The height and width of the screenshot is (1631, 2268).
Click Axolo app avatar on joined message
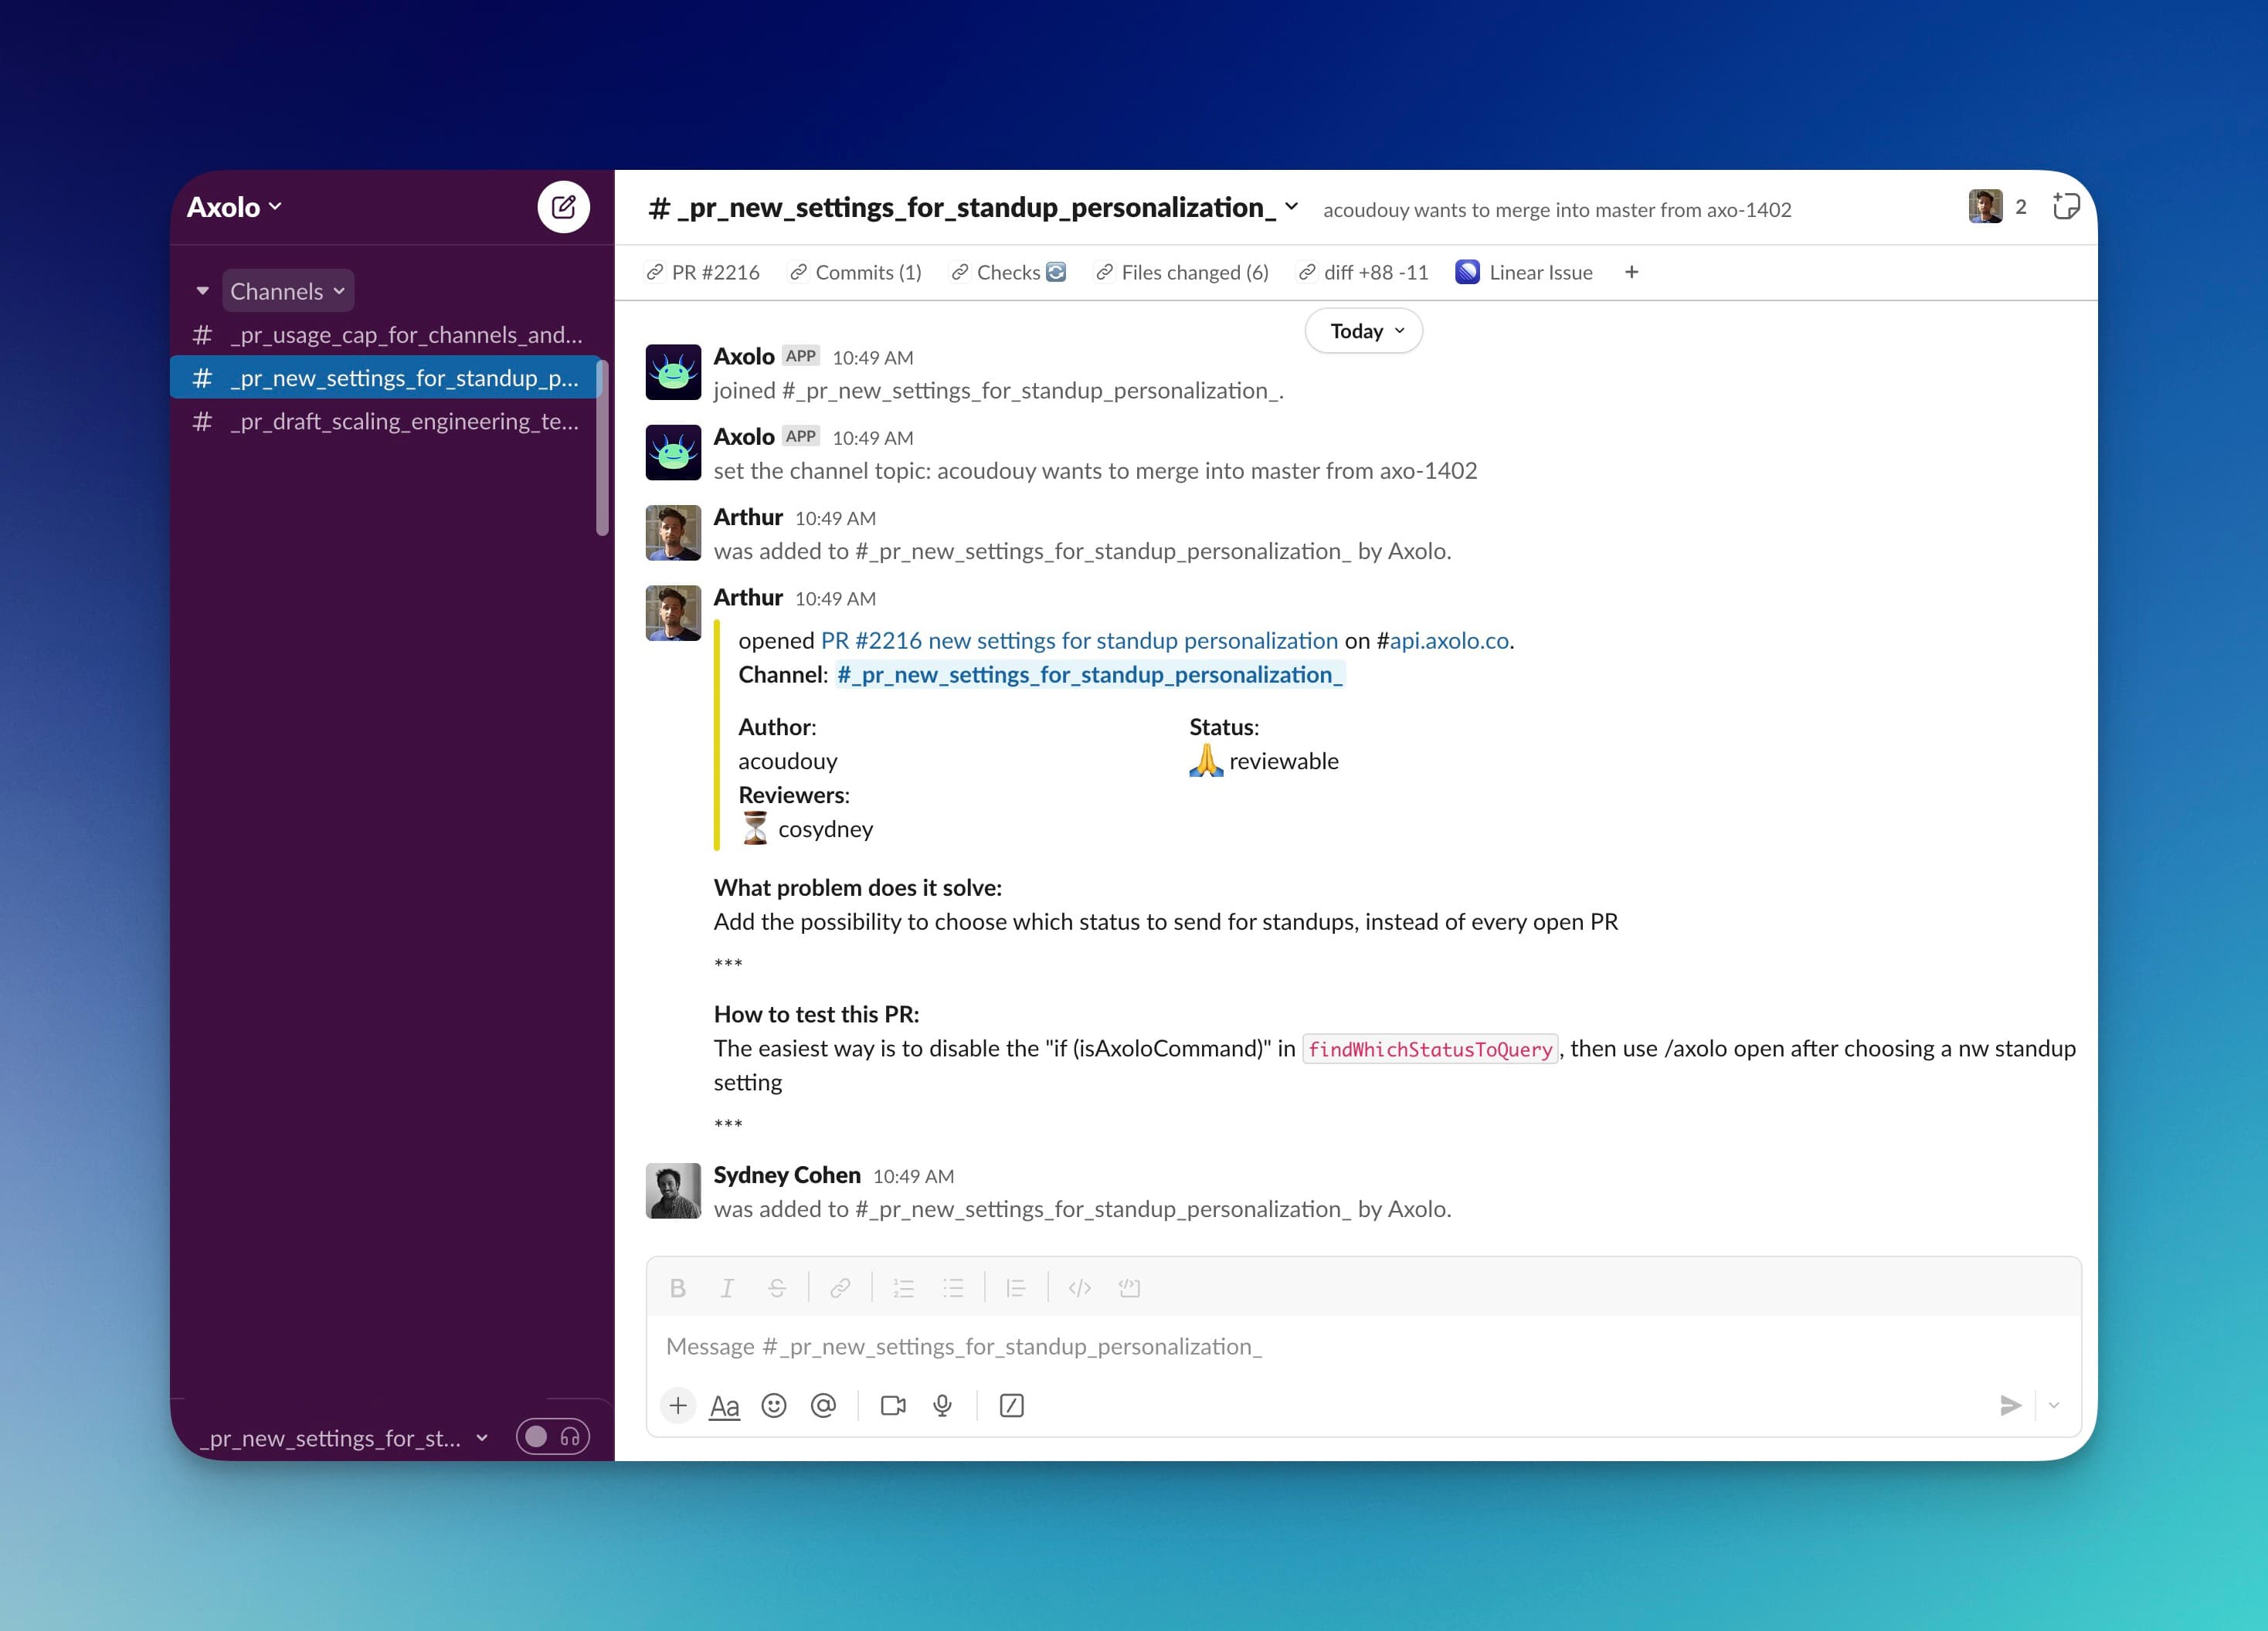click(x=673, y=372)
